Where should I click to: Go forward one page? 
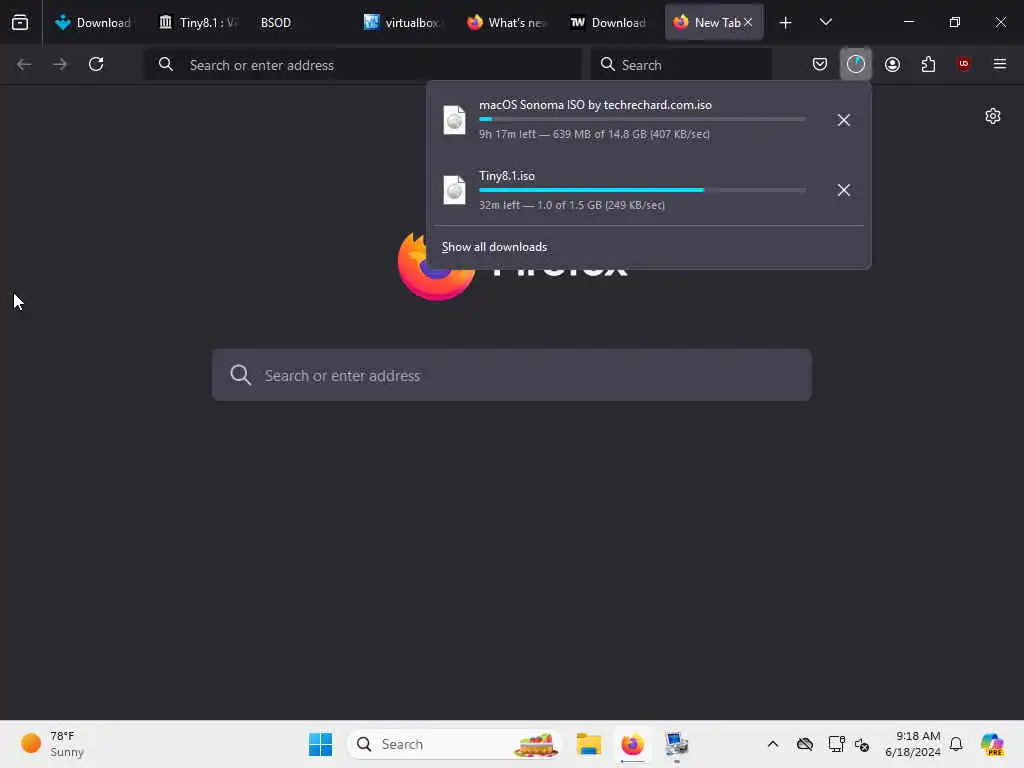pyautogui.click(x=60, y=64)
